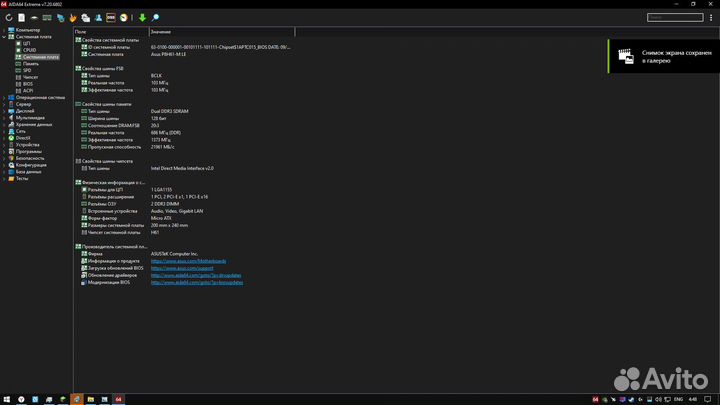Open the aida64.com BIOS updates link
The height and width of the screenshot is (405, 720).
(x=196, y=282)
